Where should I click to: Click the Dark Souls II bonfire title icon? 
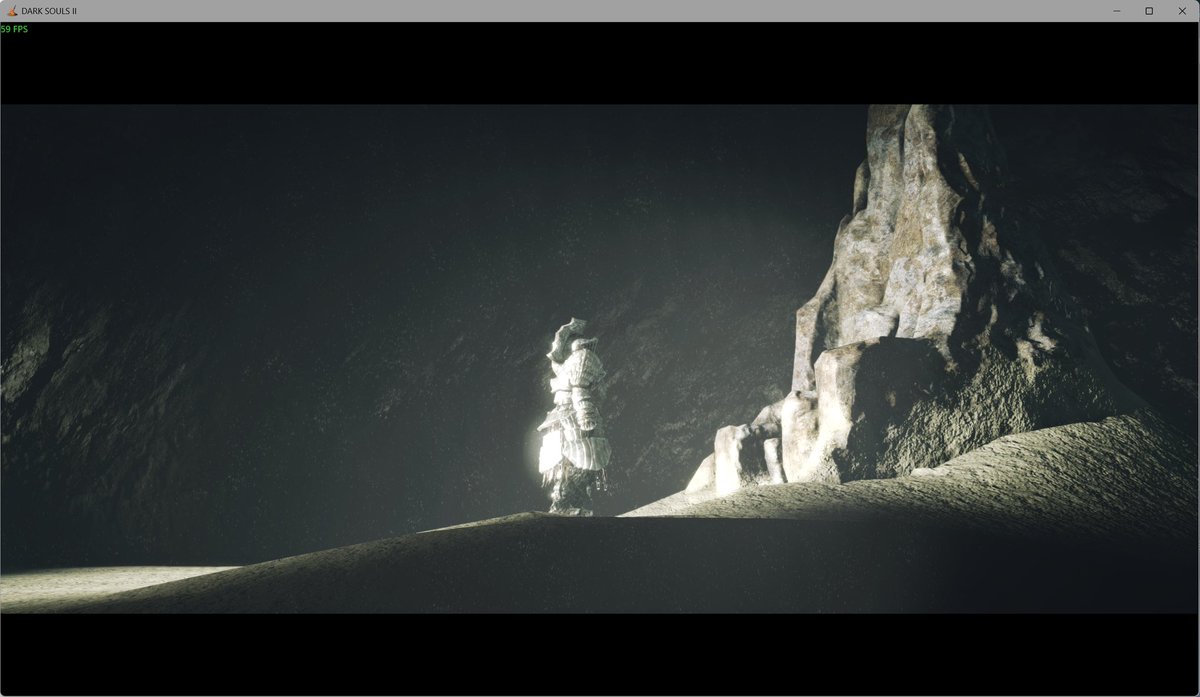[12, 11]
